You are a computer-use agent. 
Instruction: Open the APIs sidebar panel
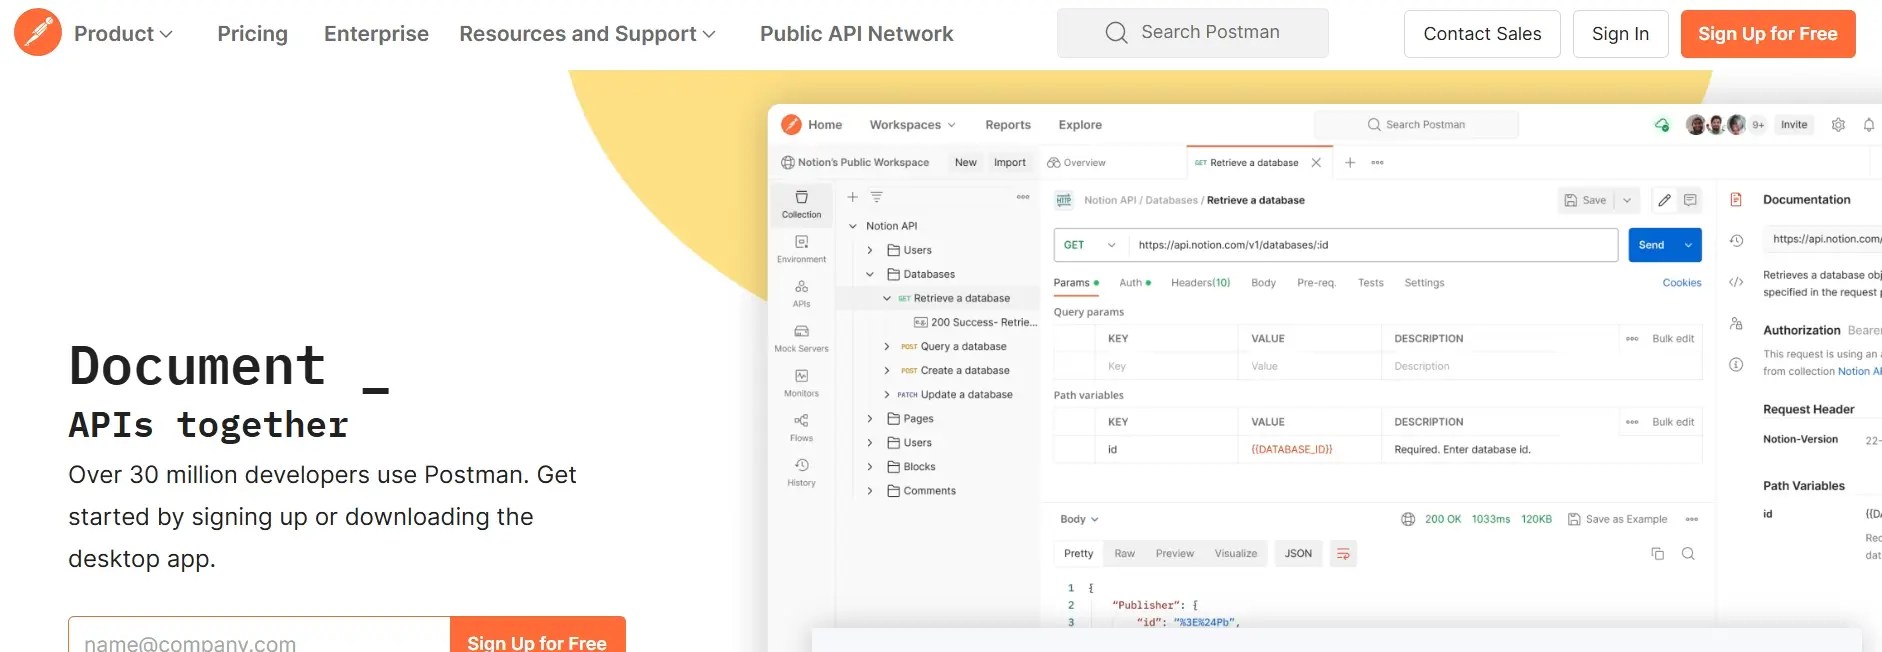[x=801, y=294]
